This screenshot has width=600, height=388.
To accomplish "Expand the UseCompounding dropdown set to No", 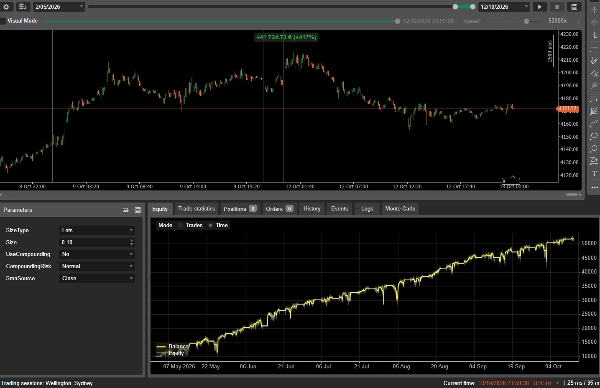I will click(97, 254).
